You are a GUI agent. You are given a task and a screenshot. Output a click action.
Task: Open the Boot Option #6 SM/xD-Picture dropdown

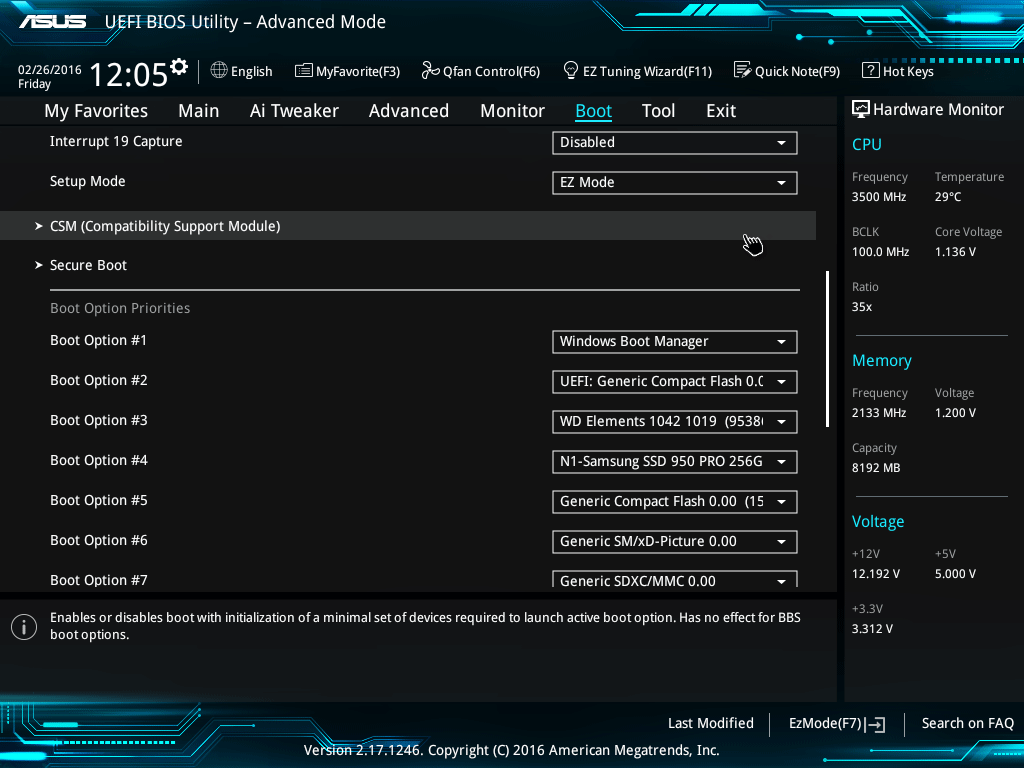tap(675, 542)
